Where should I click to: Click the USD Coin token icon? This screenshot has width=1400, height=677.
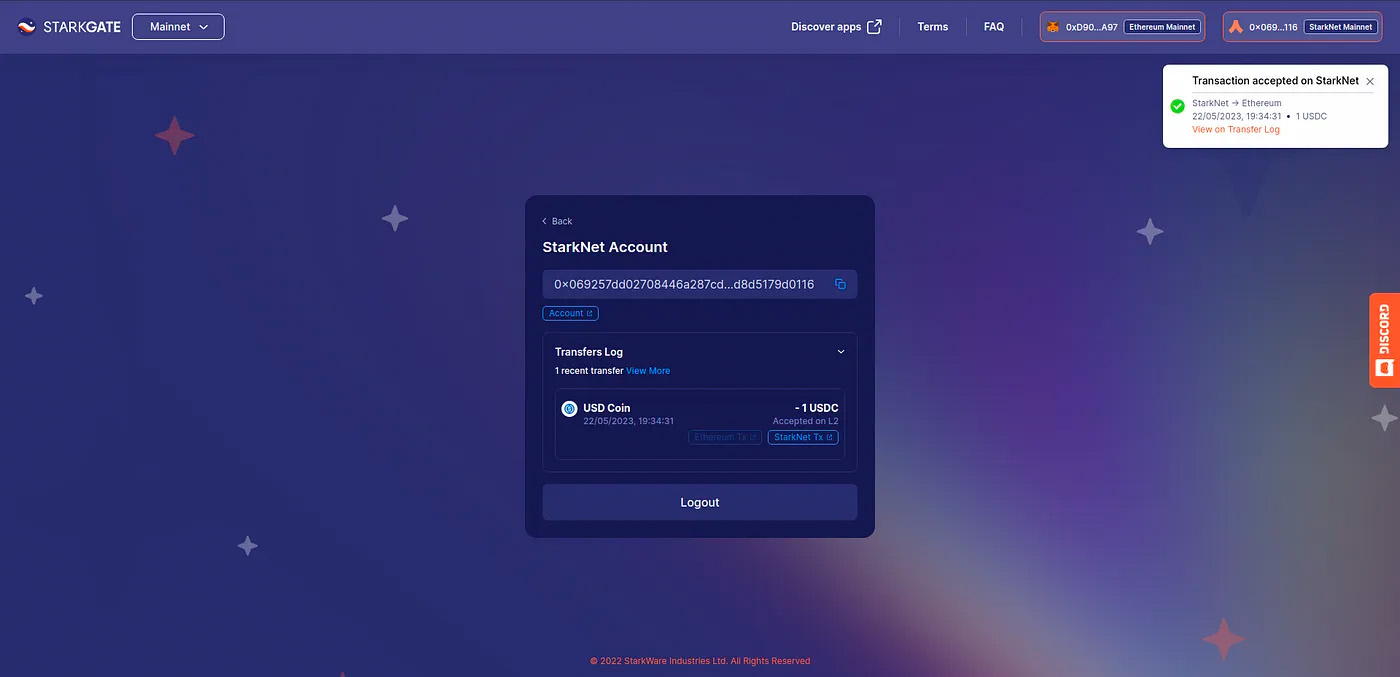tap(569, 408)
